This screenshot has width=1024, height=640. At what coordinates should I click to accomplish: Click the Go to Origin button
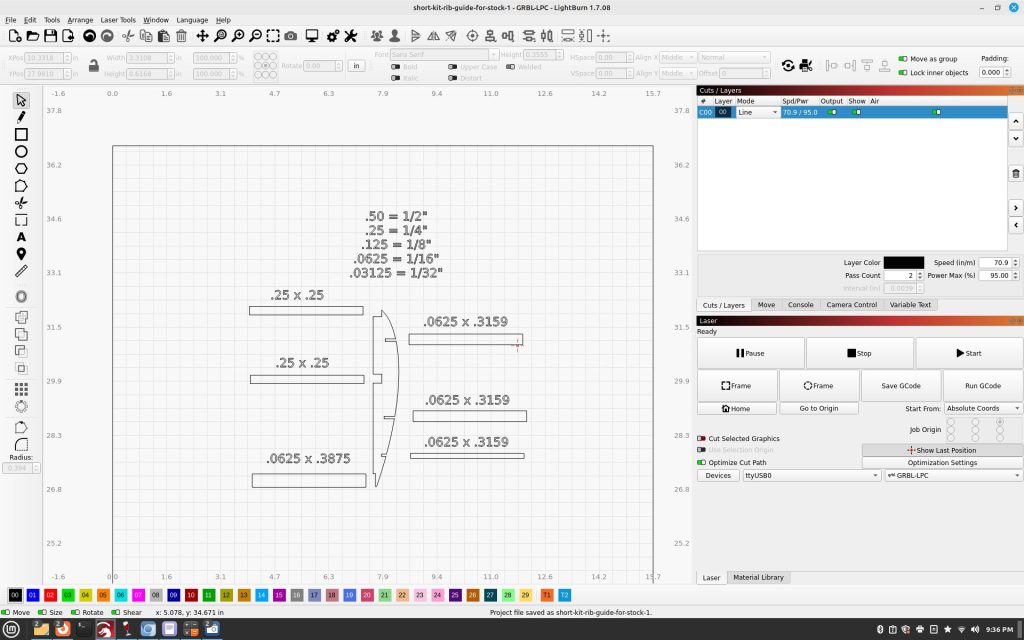point(819,408)
